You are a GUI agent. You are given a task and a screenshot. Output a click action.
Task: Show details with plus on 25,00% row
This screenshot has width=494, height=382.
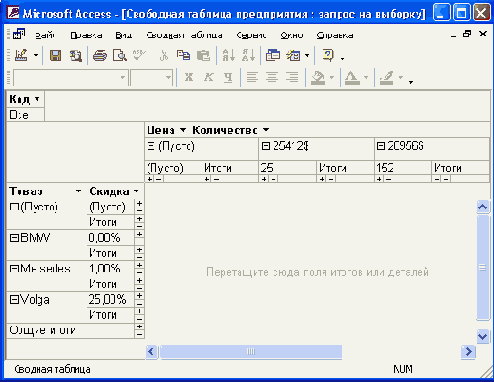tap(139, 296)
